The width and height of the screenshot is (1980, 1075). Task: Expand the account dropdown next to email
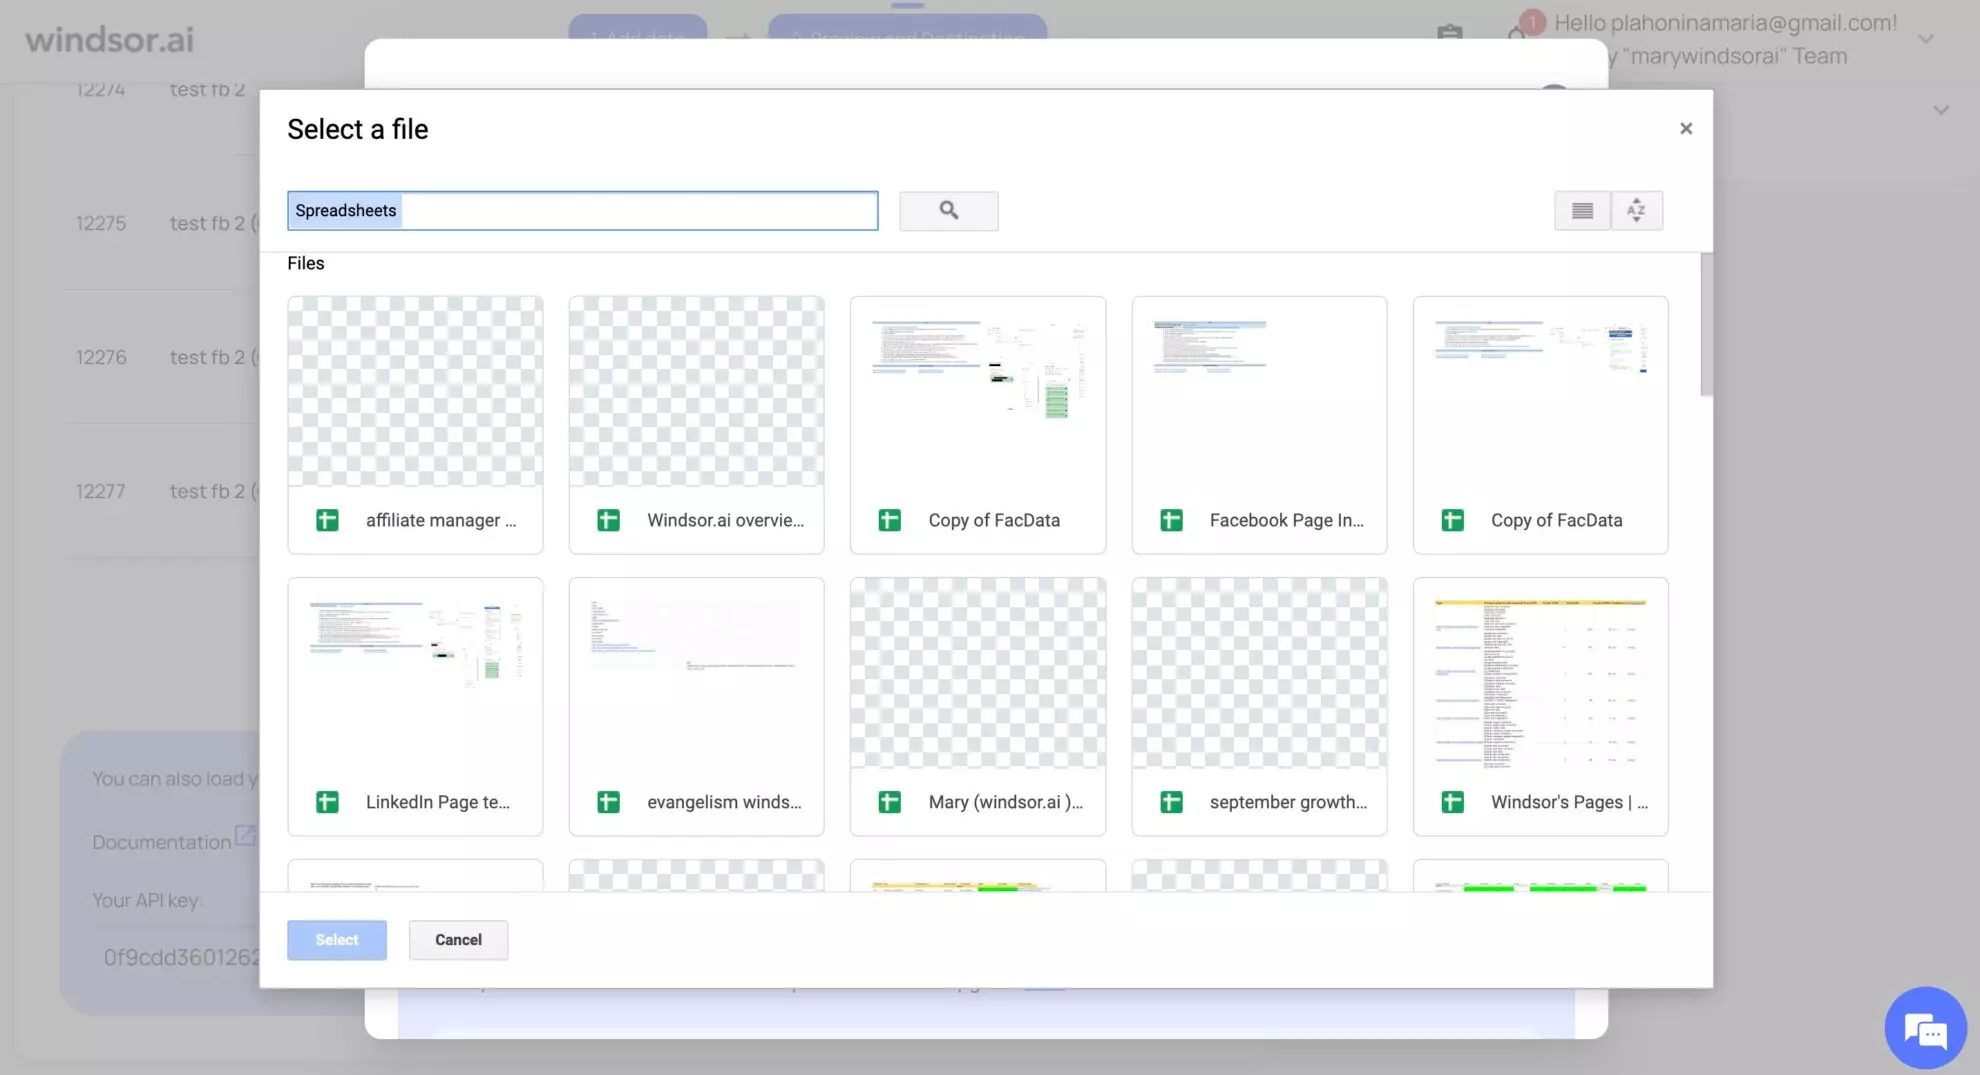coord(1925,39)
